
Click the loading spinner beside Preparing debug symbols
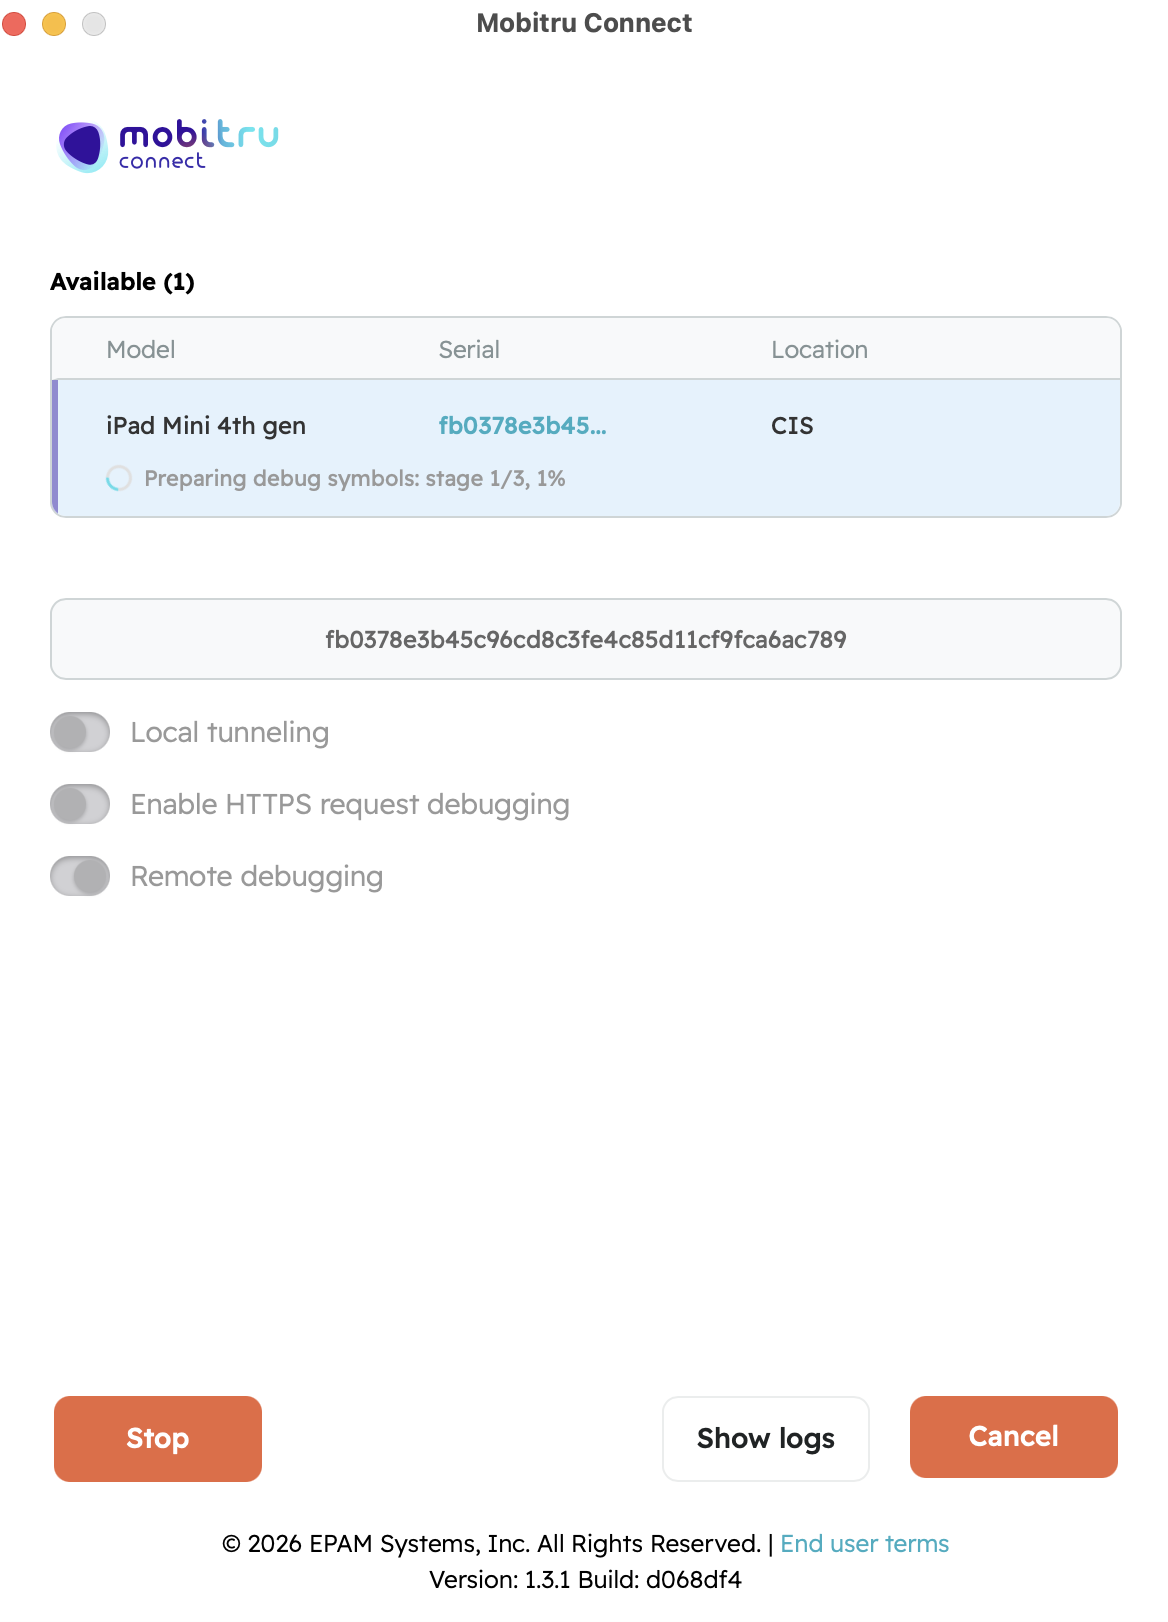(118, 479)
